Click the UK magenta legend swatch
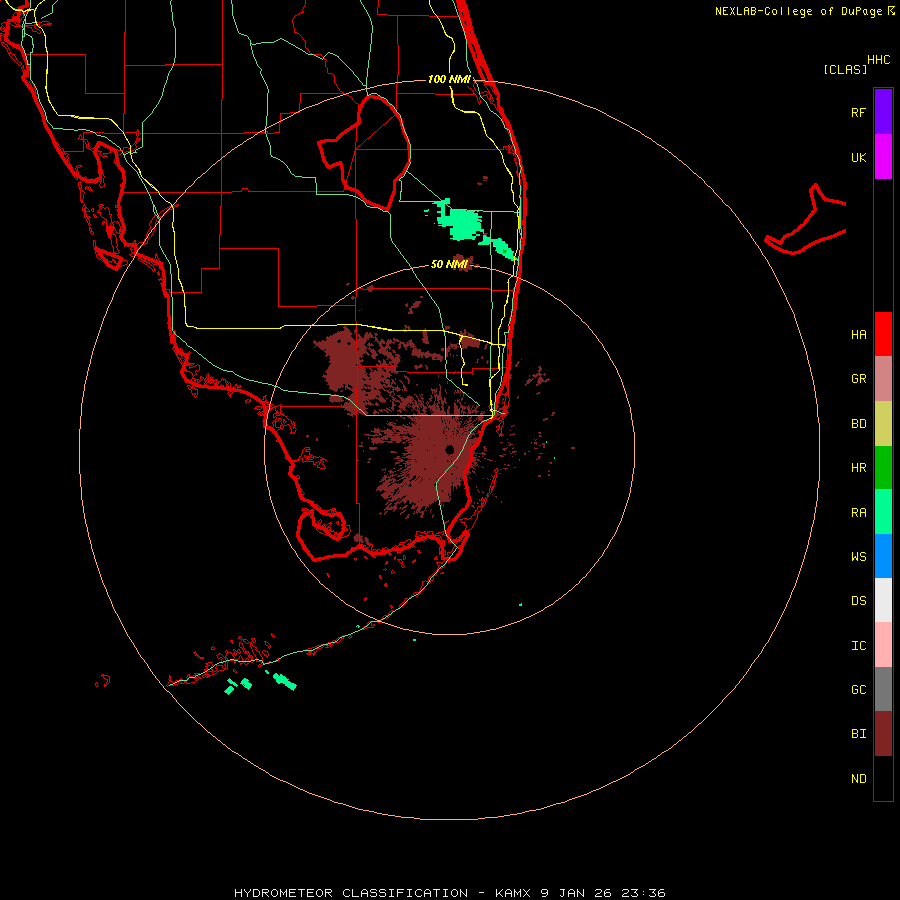 pos(883,157)
